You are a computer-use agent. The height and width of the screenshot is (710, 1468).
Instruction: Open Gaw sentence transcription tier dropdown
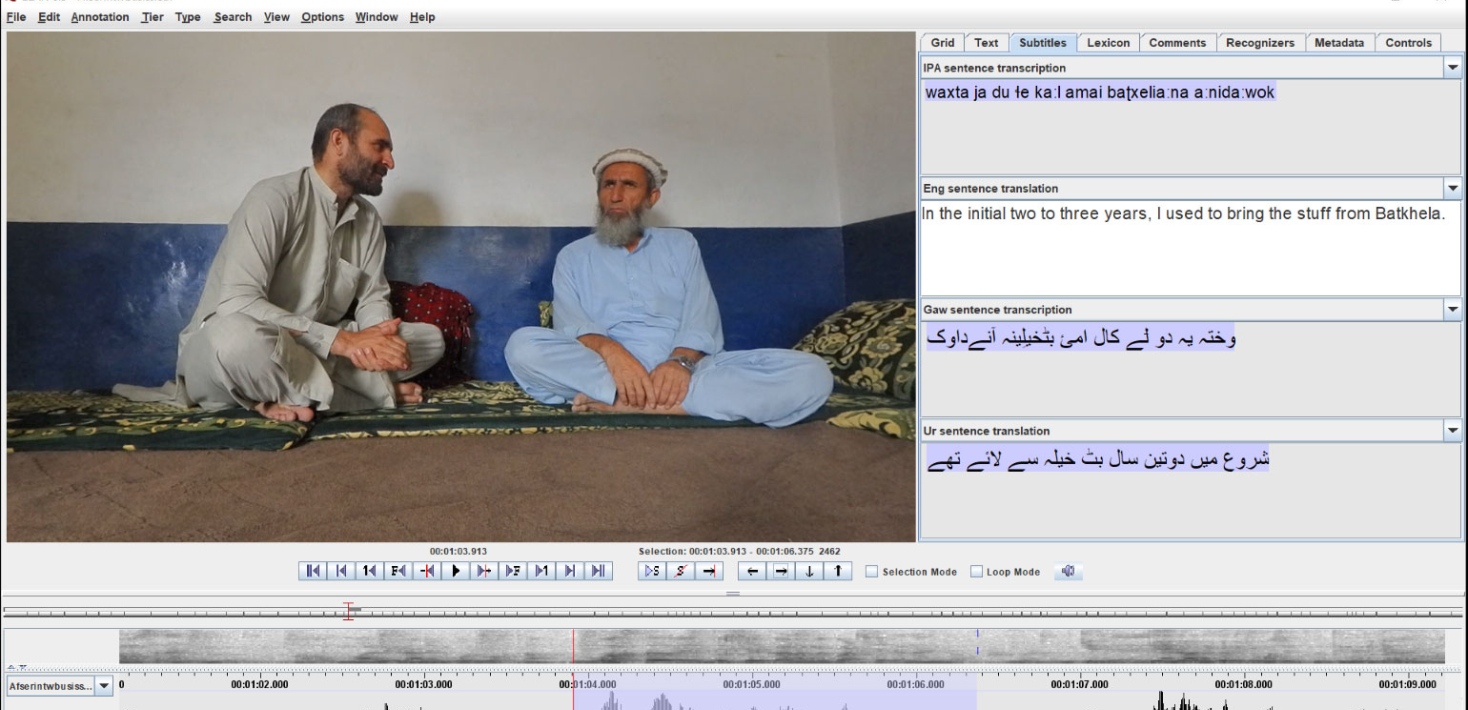[1453, 309]
